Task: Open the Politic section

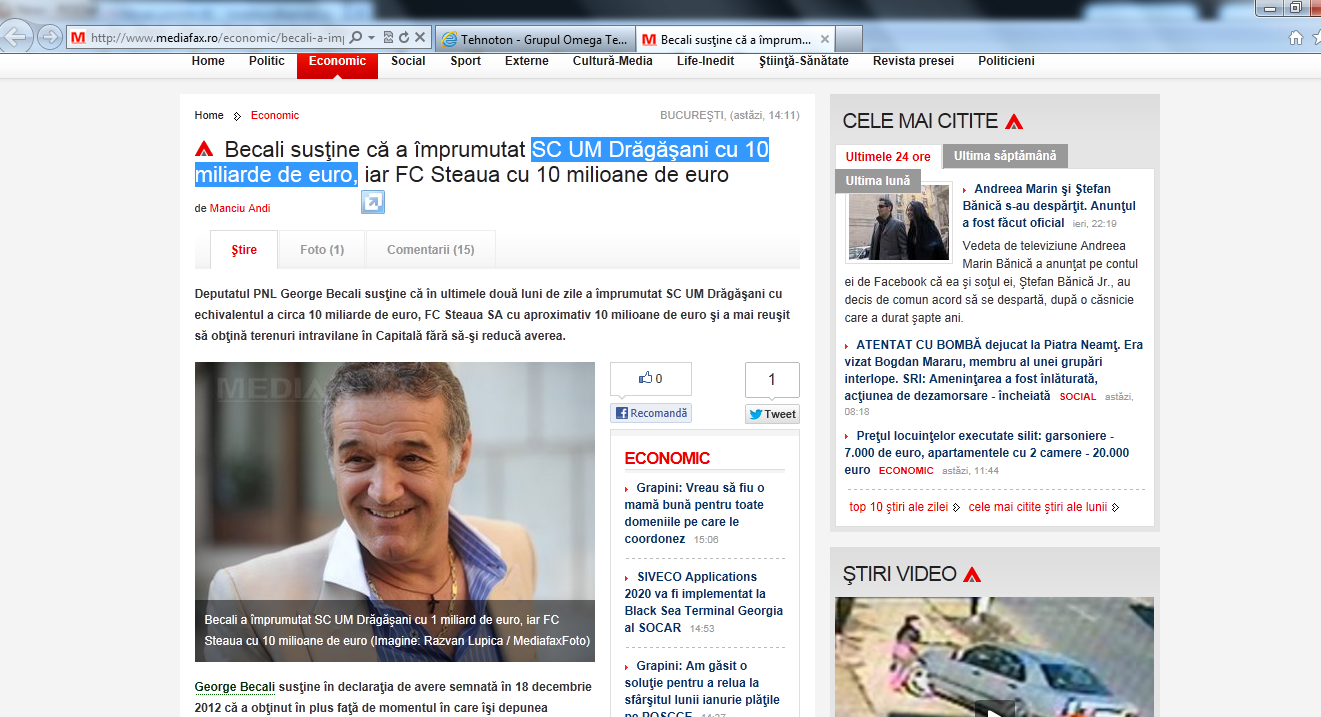Action: pyautogui.click(x=267, y=61)
